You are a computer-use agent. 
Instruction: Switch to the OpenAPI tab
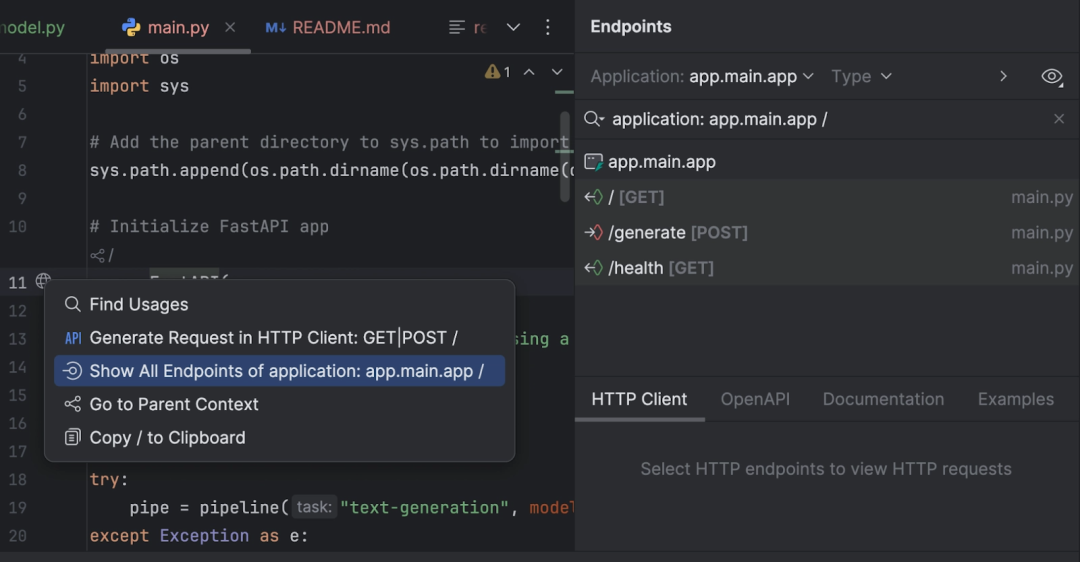755,399
